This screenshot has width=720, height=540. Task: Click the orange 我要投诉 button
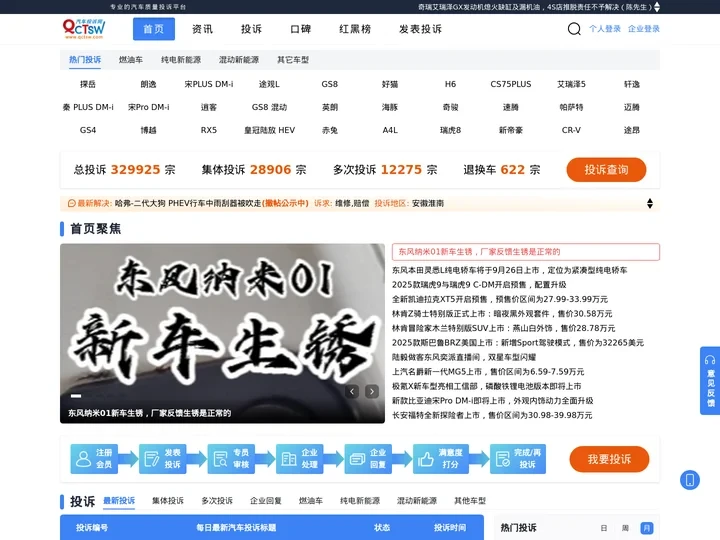(609, 459)
